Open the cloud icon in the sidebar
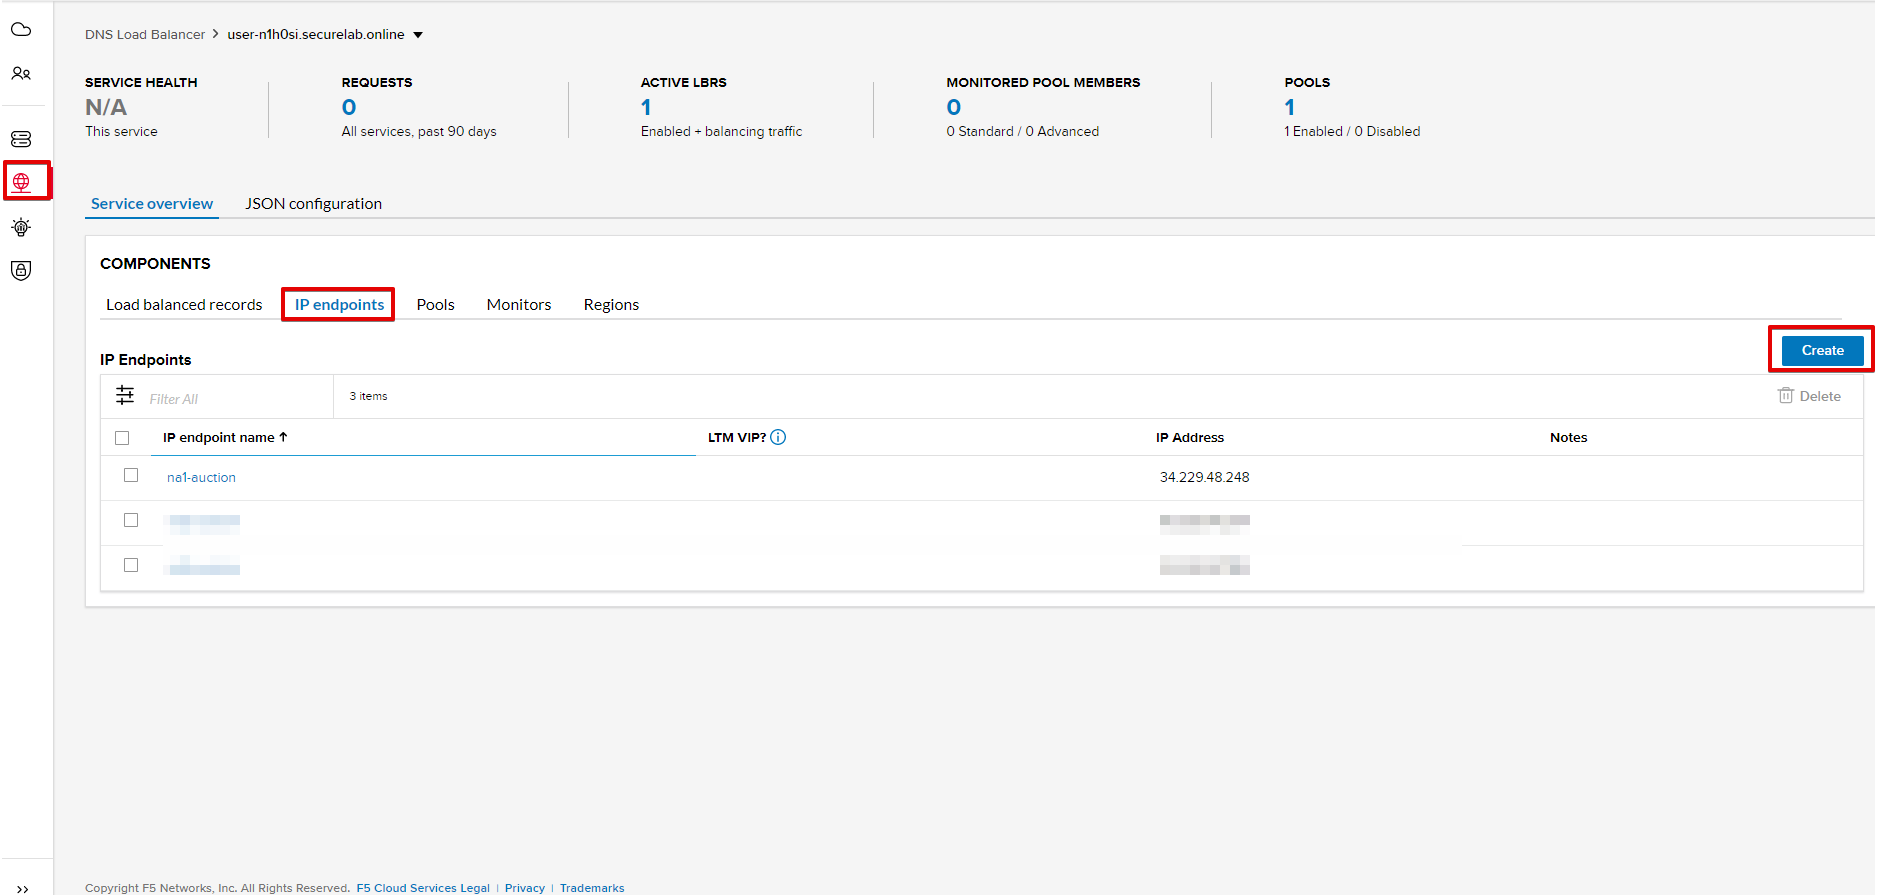1880x895 pixels. [x=21, y=29]
